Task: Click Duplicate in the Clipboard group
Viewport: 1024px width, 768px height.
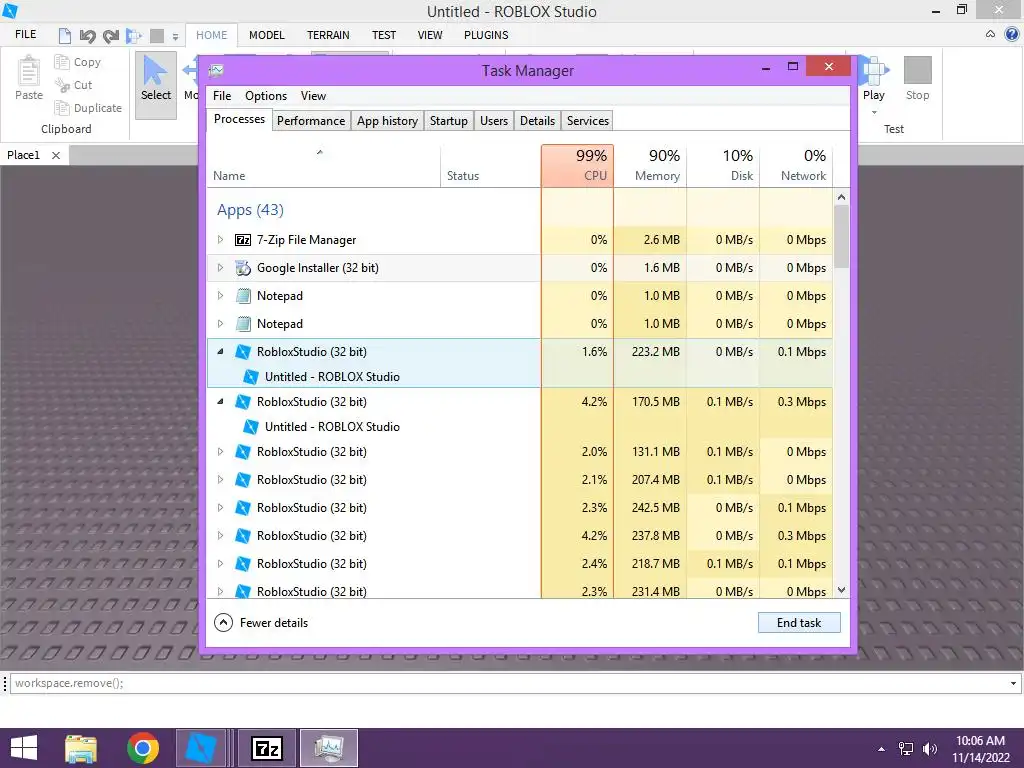Action: [88, 108]
